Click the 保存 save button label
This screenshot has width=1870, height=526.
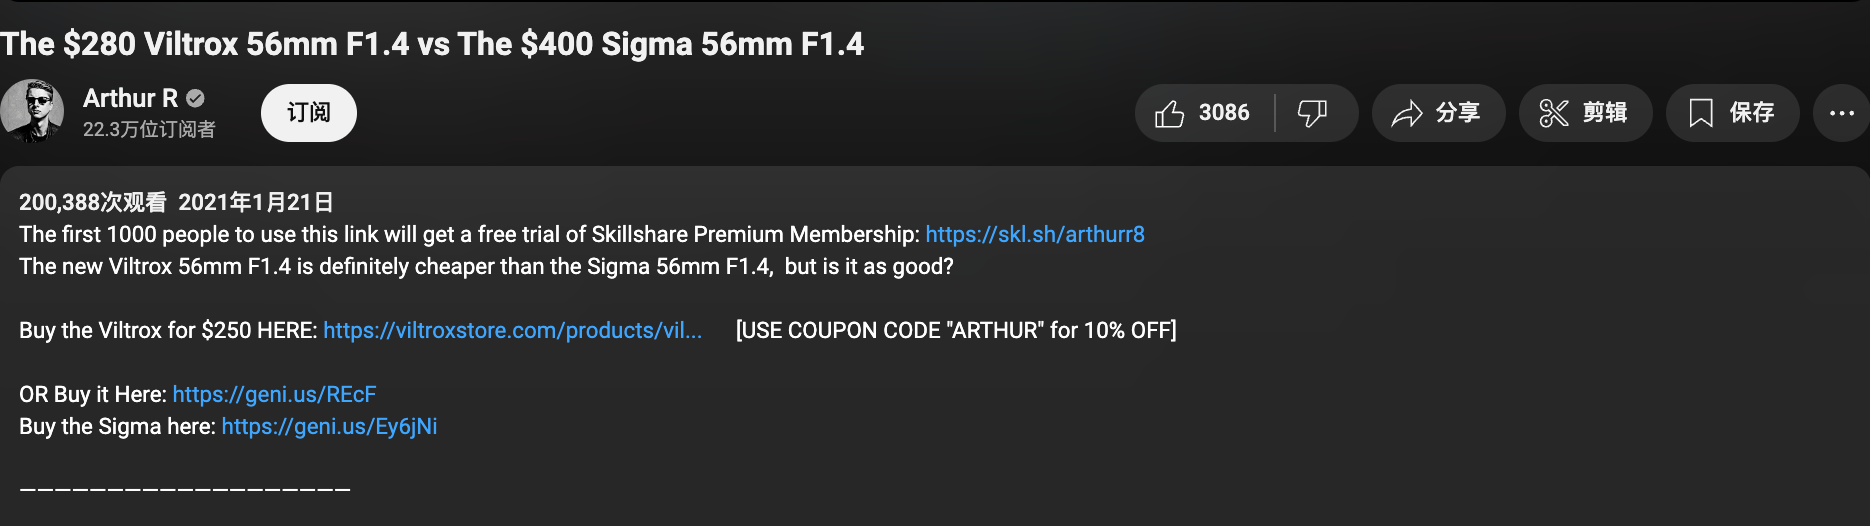[x=1752, y=113]
